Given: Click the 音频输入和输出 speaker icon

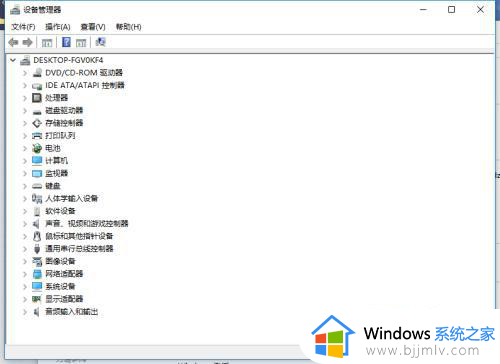Looking at the screenshot, I should click(36, 312).
